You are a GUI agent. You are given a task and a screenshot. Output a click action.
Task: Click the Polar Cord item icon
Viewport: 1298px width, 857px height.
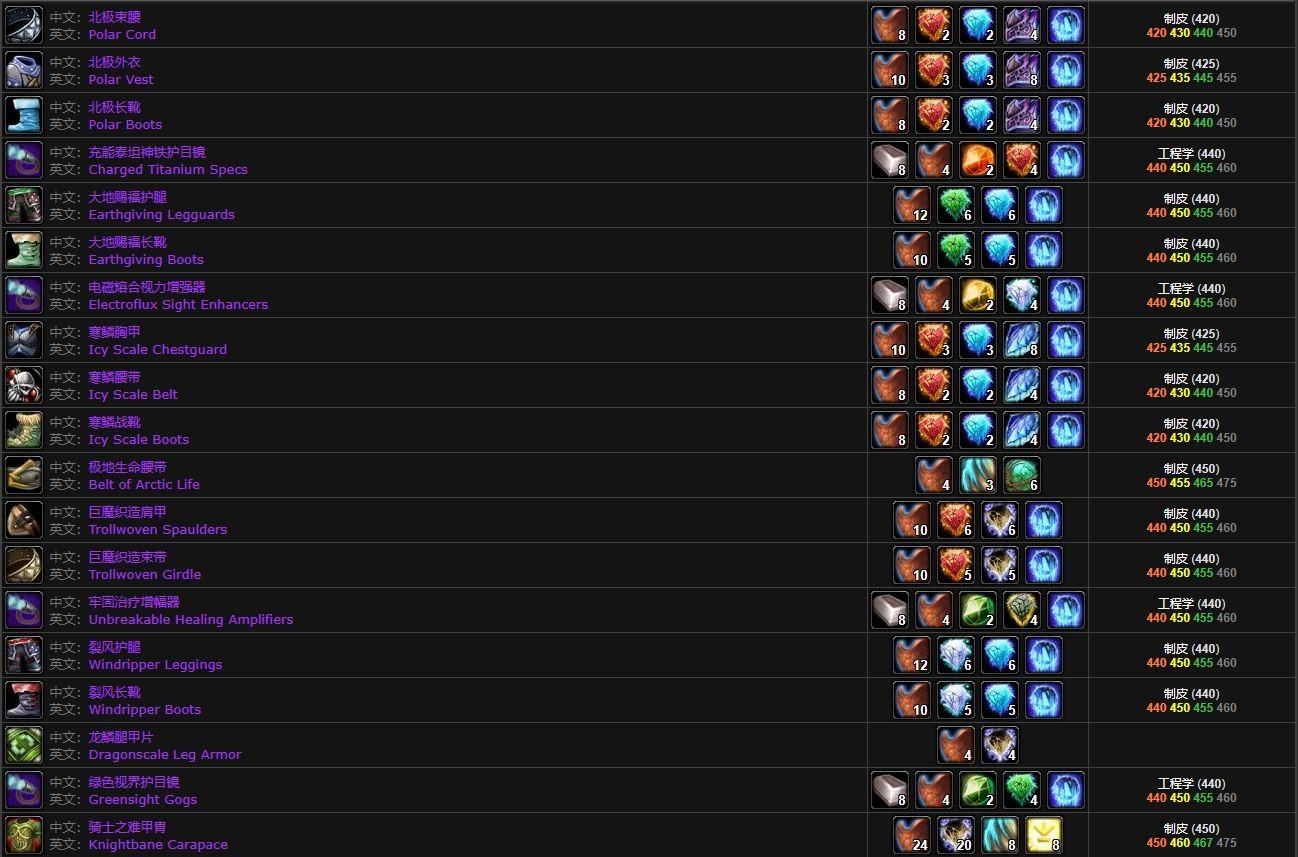24,25
